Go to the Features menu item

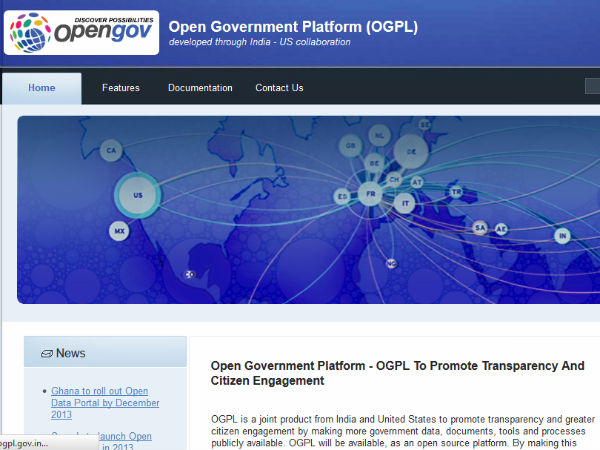pos(121,88)
